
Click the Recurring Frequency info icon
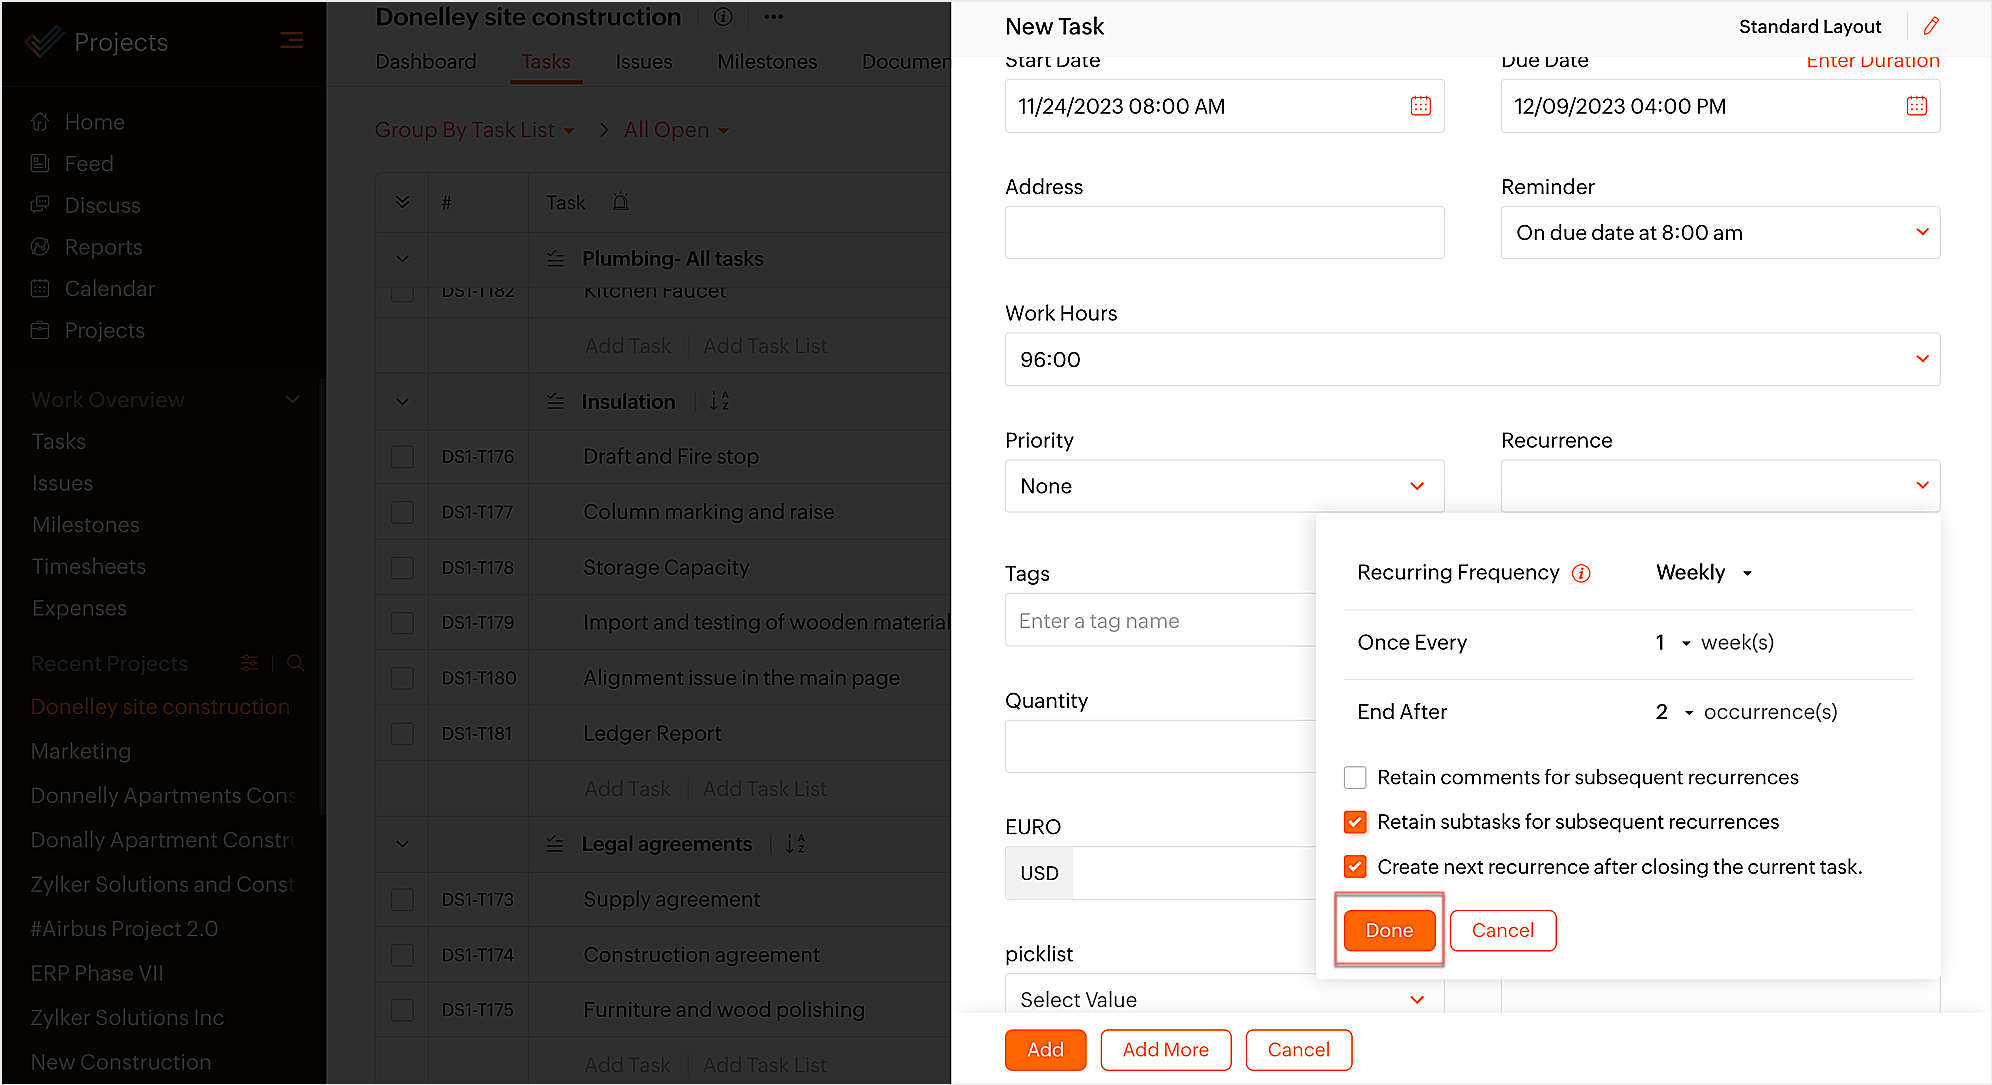click(x=1581, y=573)
